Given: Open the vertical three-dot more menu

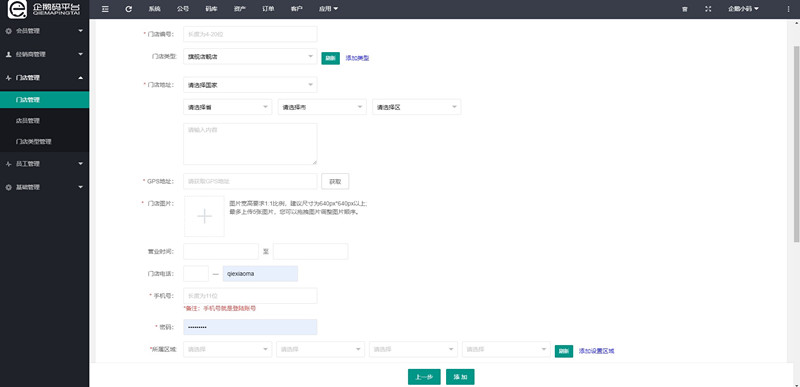Looking at the screenshot, I should (x=788, y=9).
